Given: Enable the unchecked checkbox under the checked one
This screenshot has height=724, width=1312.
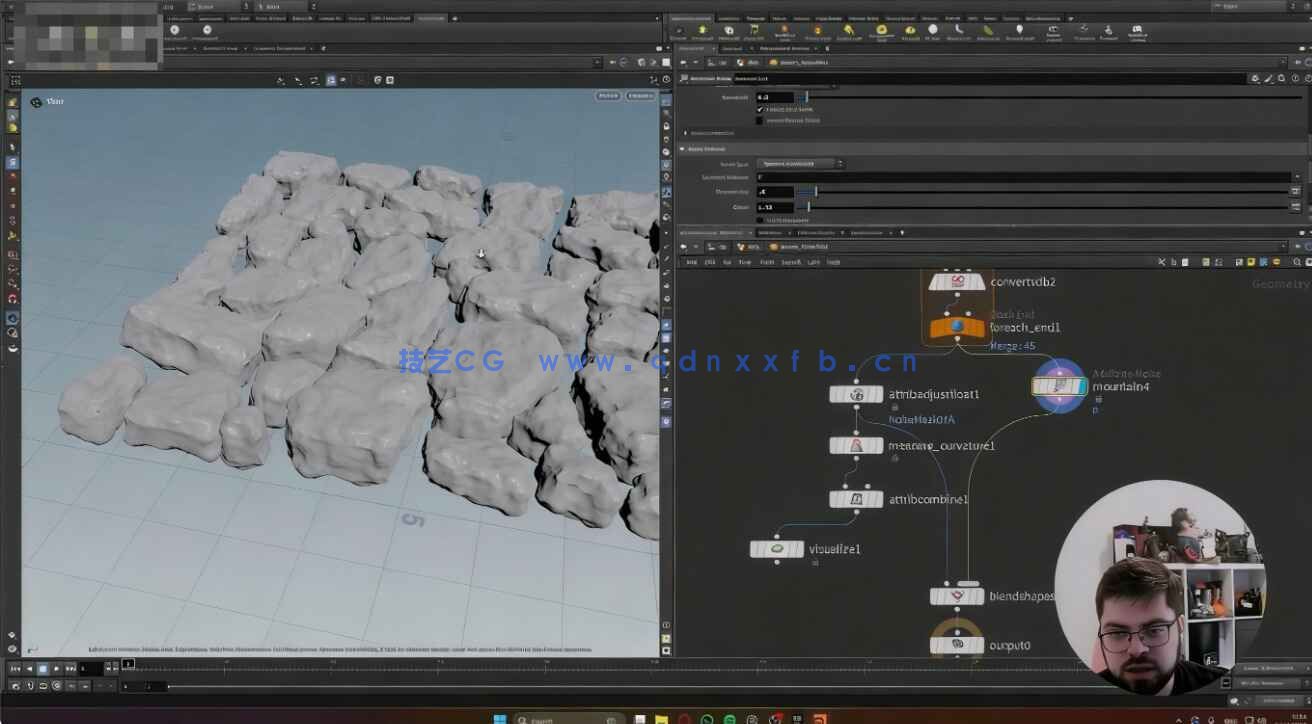Looking at the screenshot, I should [760, 120].
